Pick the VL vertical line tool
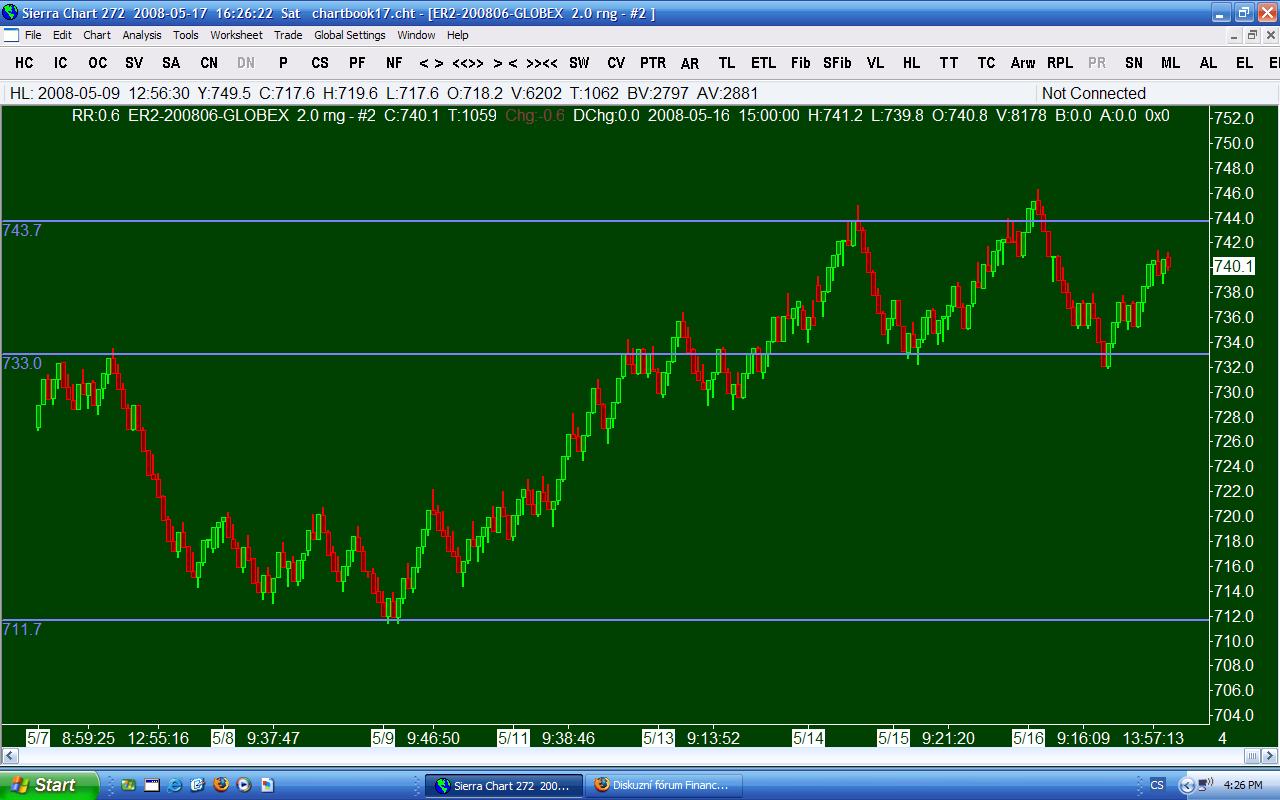This screenshot has width=1280, height=800. tap(875, 63)
